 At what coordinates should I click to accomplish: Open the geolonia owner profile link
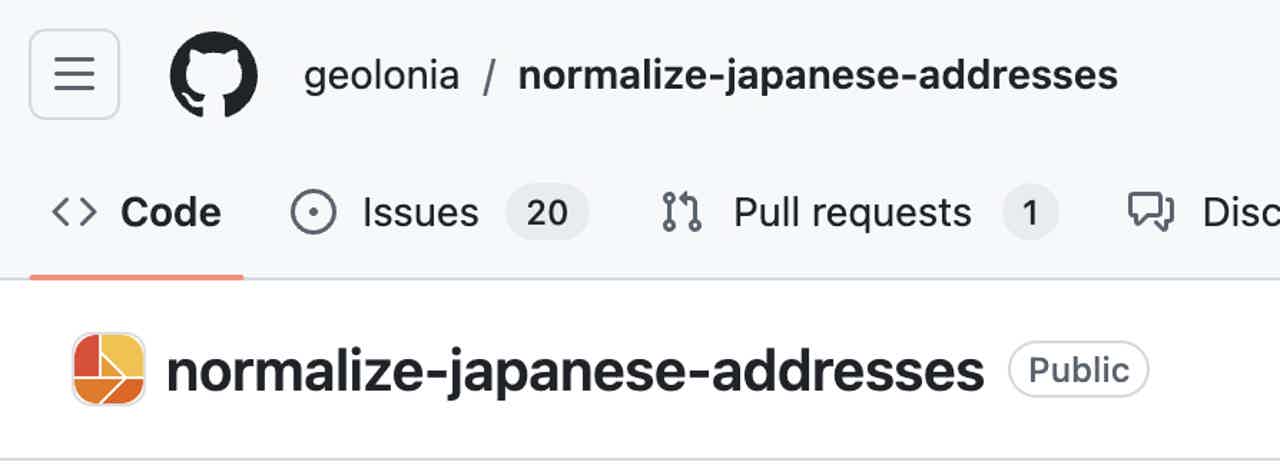point(381,76)
